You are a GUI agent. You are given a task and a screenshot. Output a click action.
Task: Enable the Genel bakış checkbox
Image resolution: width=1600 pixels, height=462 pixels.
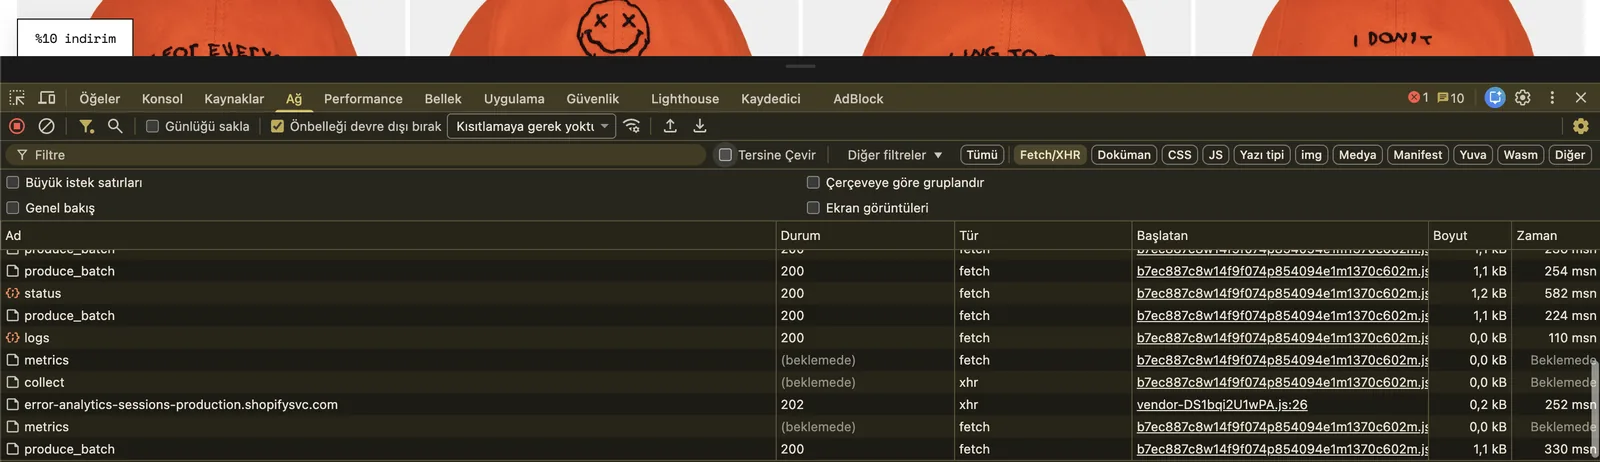pyautogui.click(x=13, y=208)
